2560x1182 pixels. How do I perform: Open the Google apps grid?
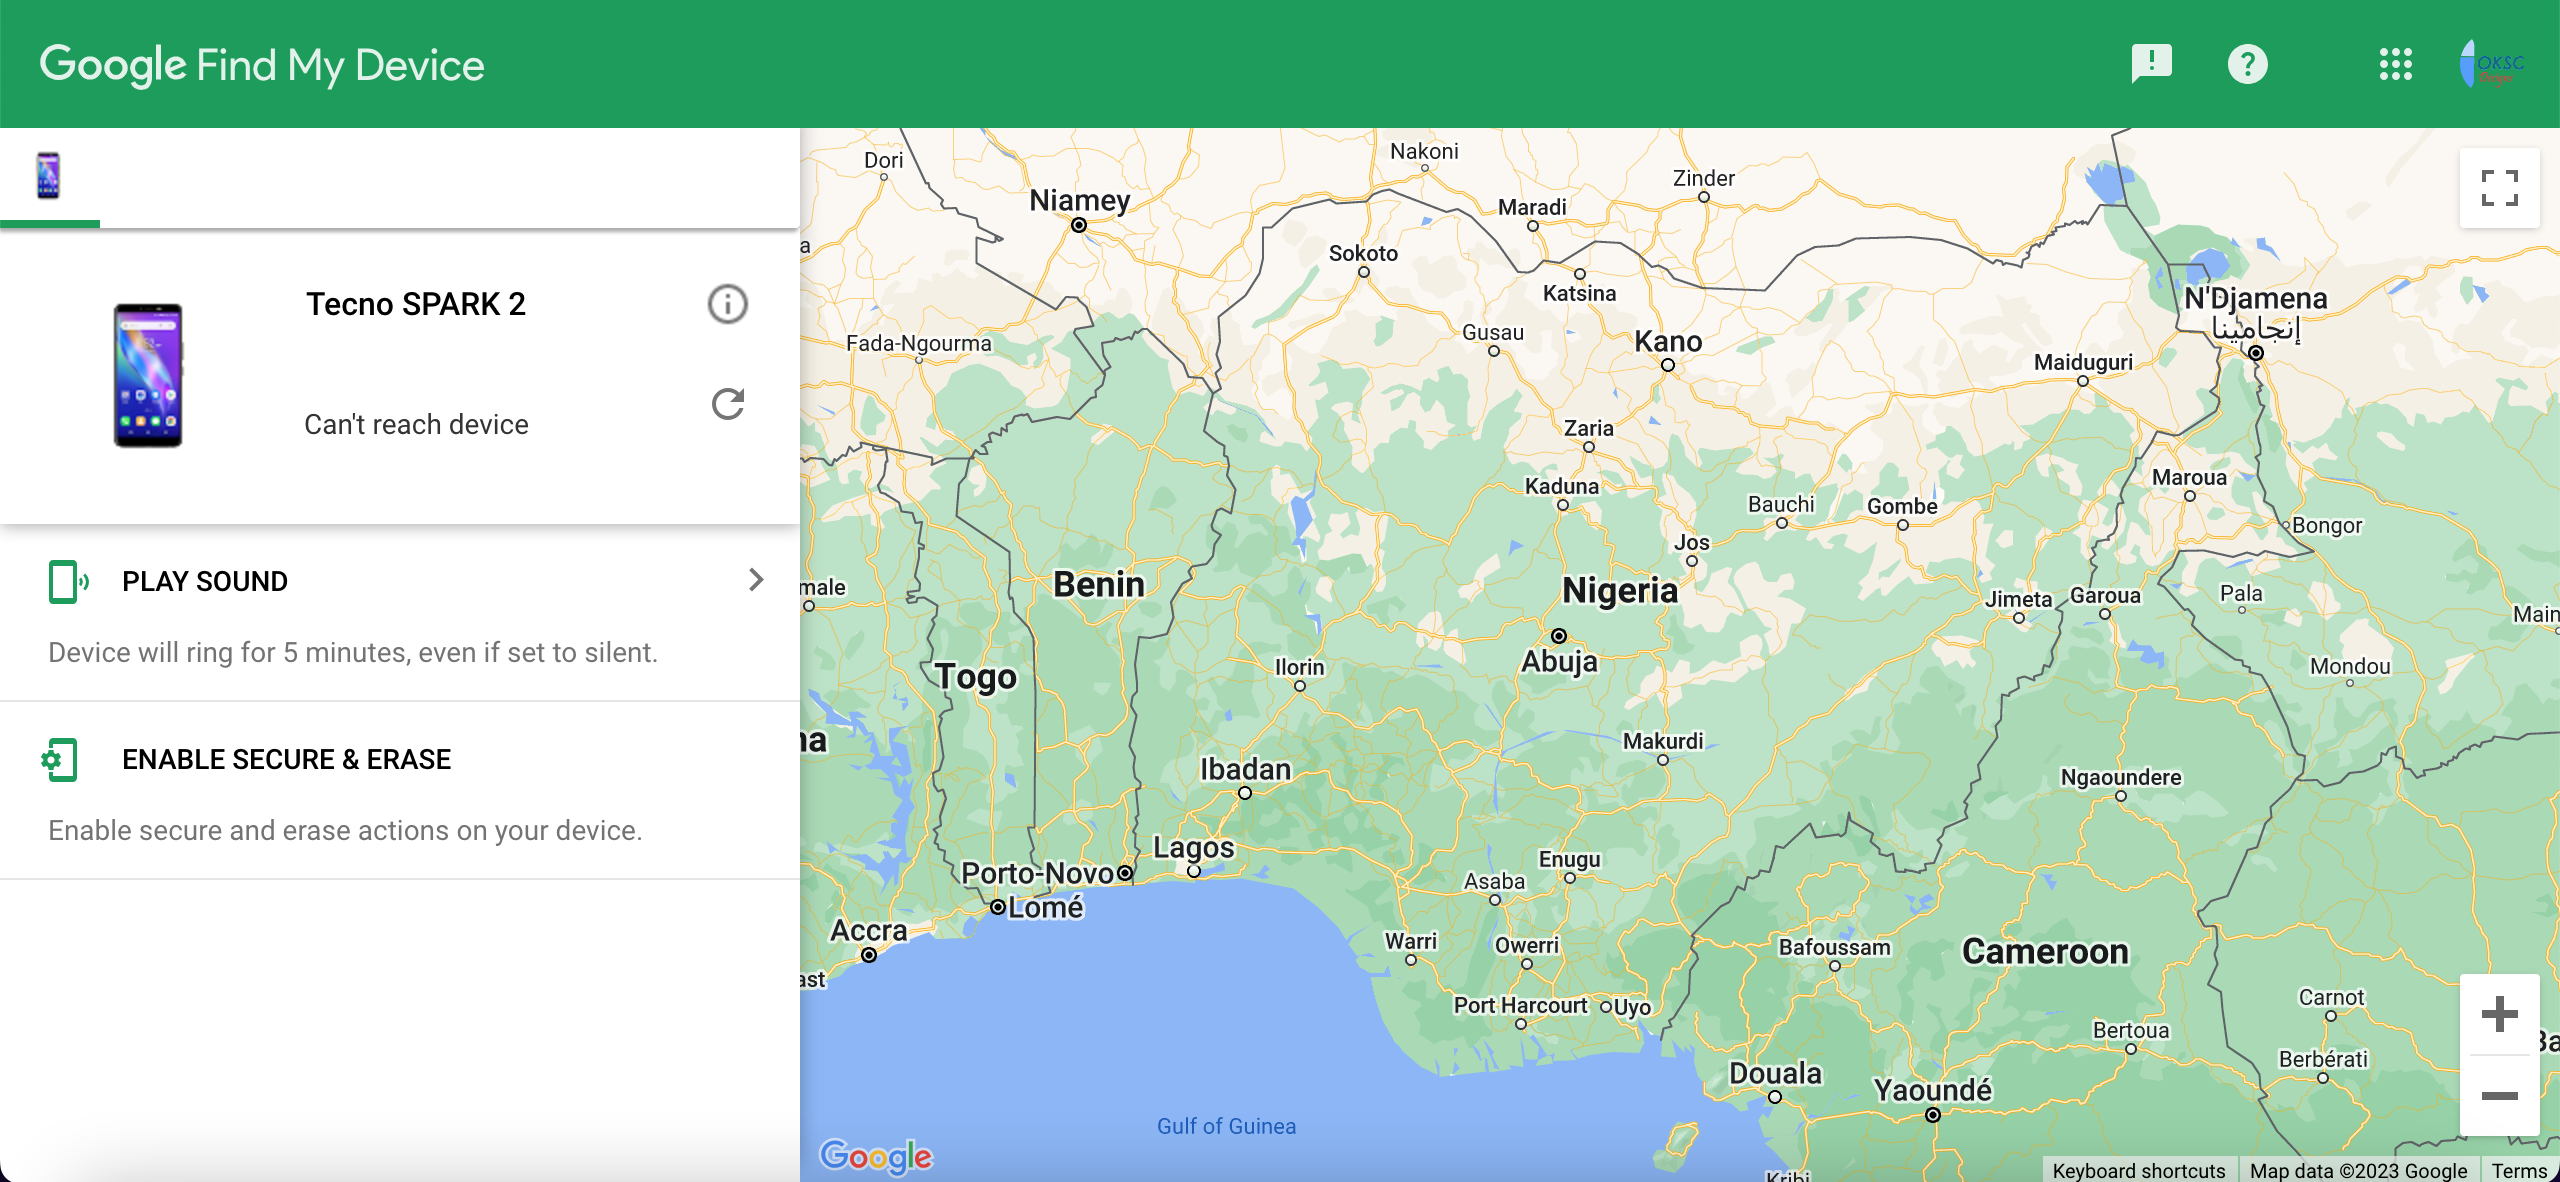pyautogui.click(x=2395, y=64)
